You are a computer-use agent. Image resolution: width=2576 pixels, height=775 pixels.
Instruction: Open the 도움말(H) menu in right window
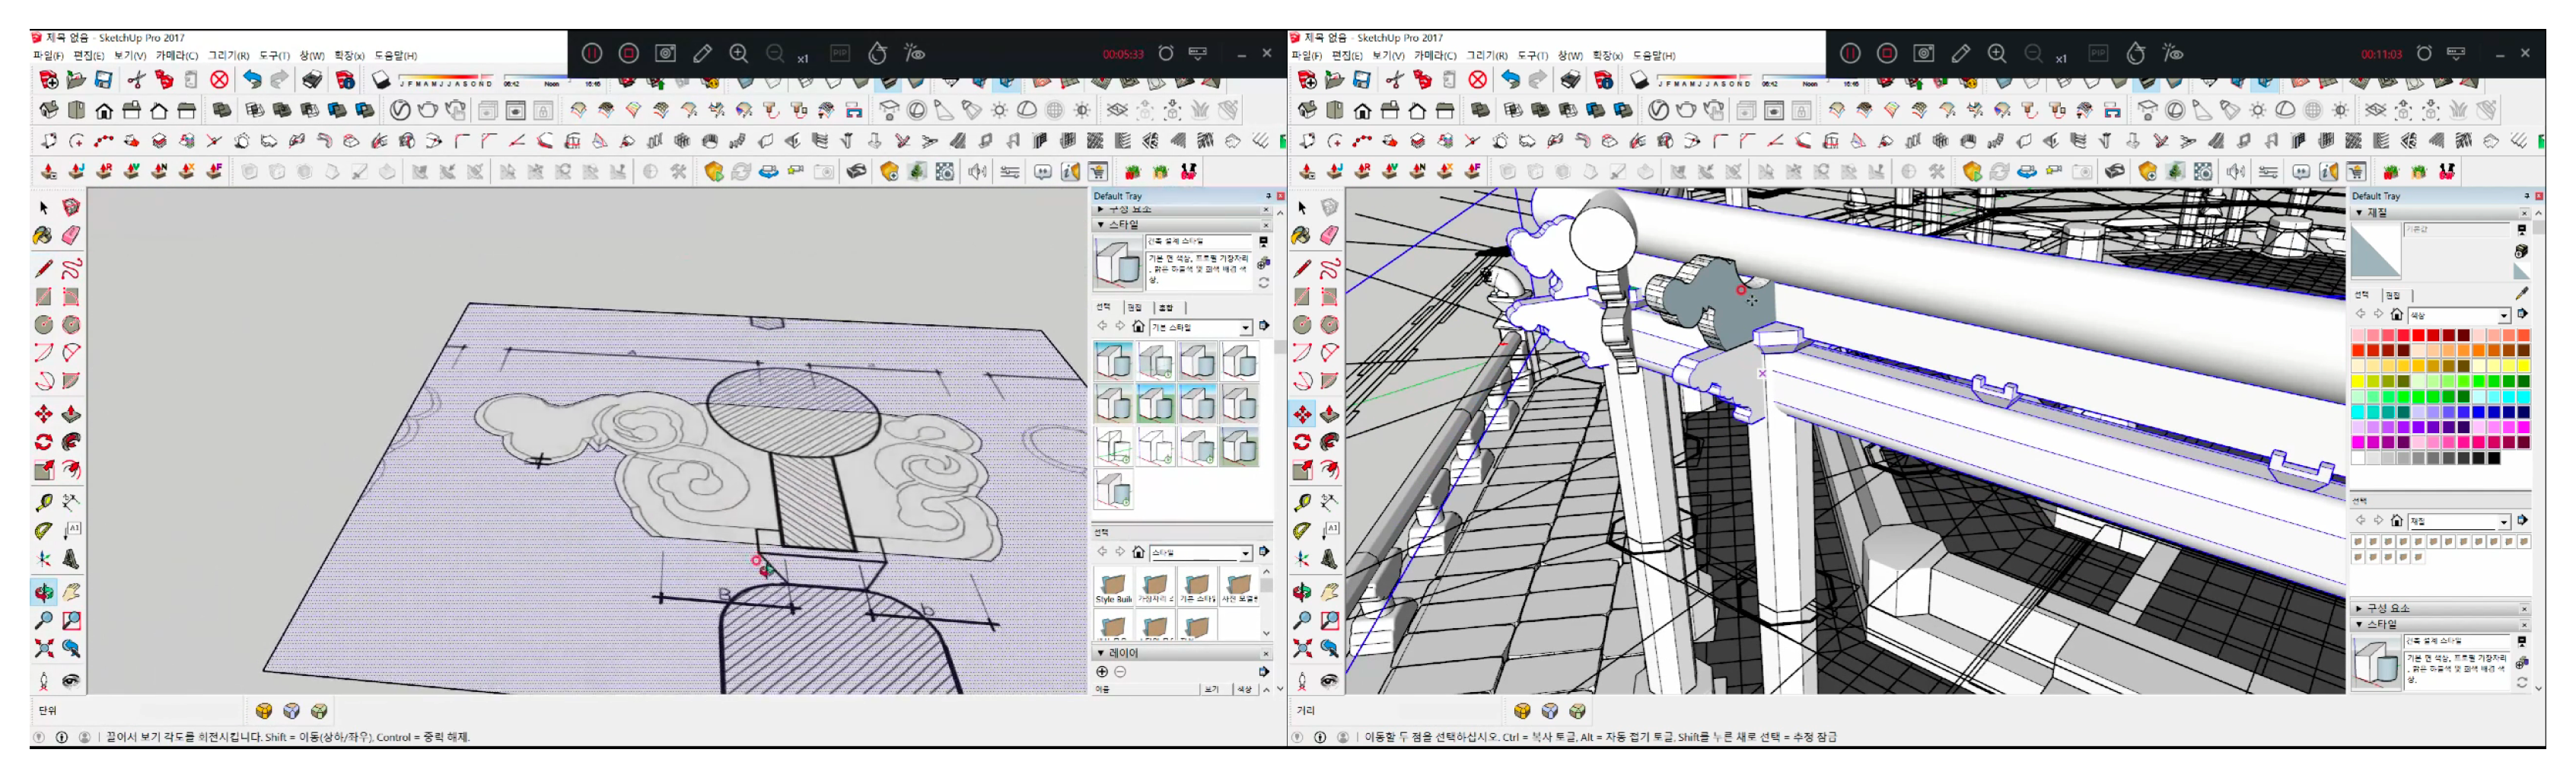[1653, 55]
